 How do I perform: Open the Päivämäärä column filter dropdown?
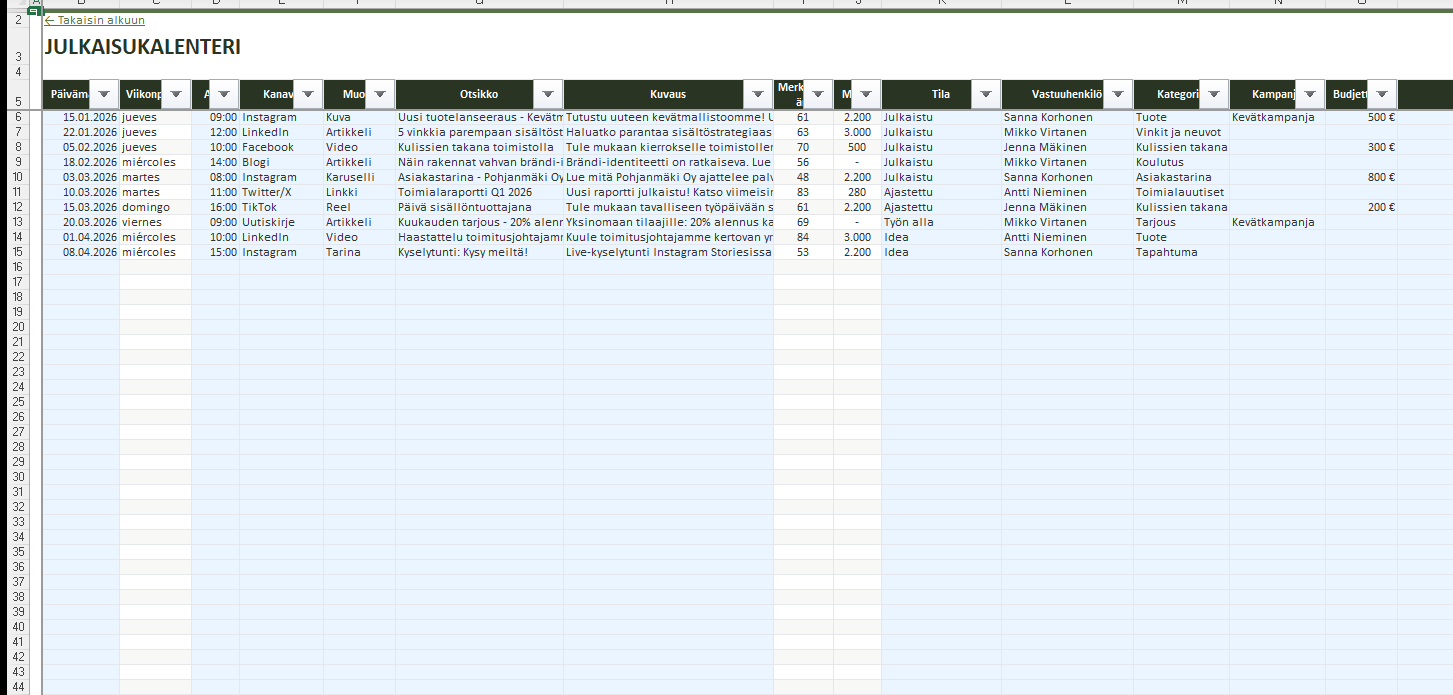104,94
